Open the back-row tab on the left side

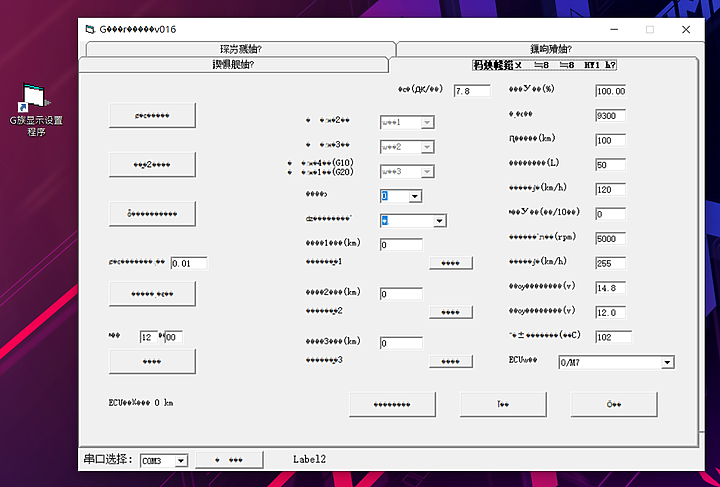tap(241, 49)
